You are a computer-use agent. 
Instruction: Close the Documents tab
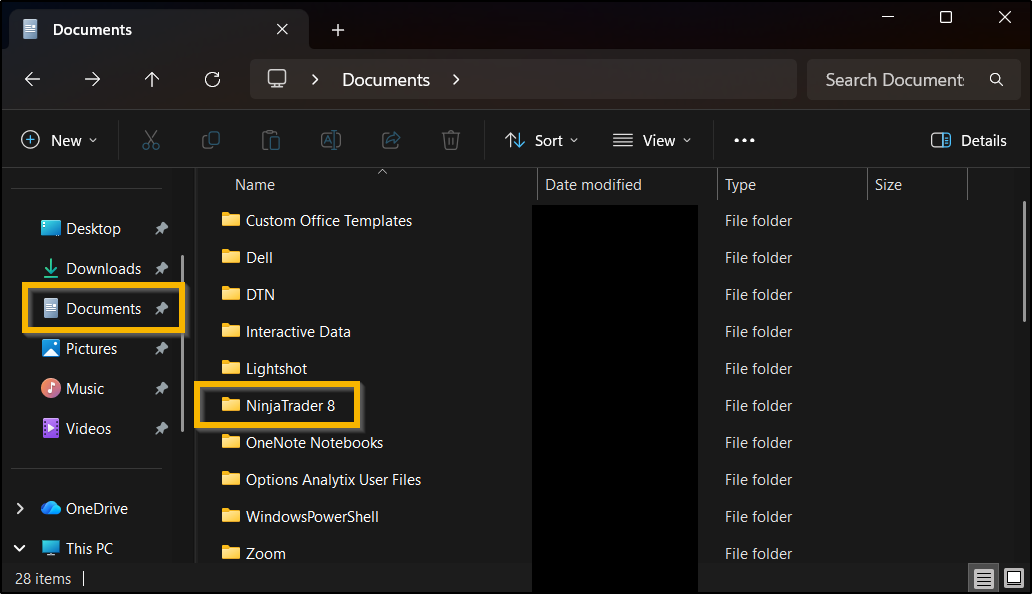[x=282, y=29]
